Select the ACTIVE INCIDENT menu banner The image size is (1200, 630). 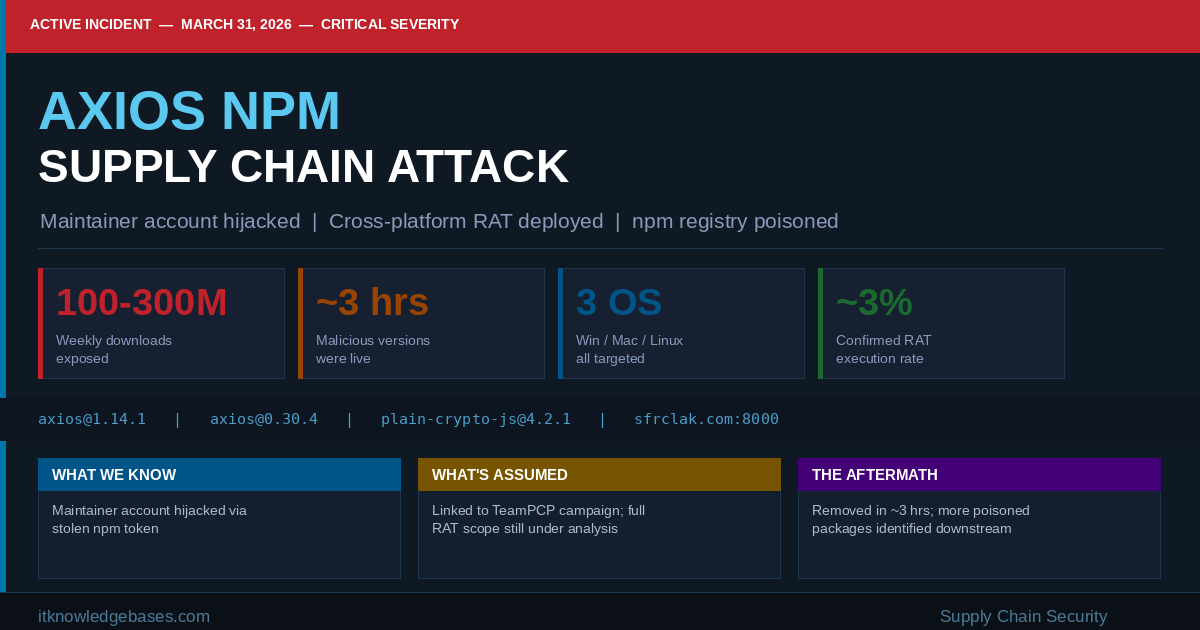(91, 24)
